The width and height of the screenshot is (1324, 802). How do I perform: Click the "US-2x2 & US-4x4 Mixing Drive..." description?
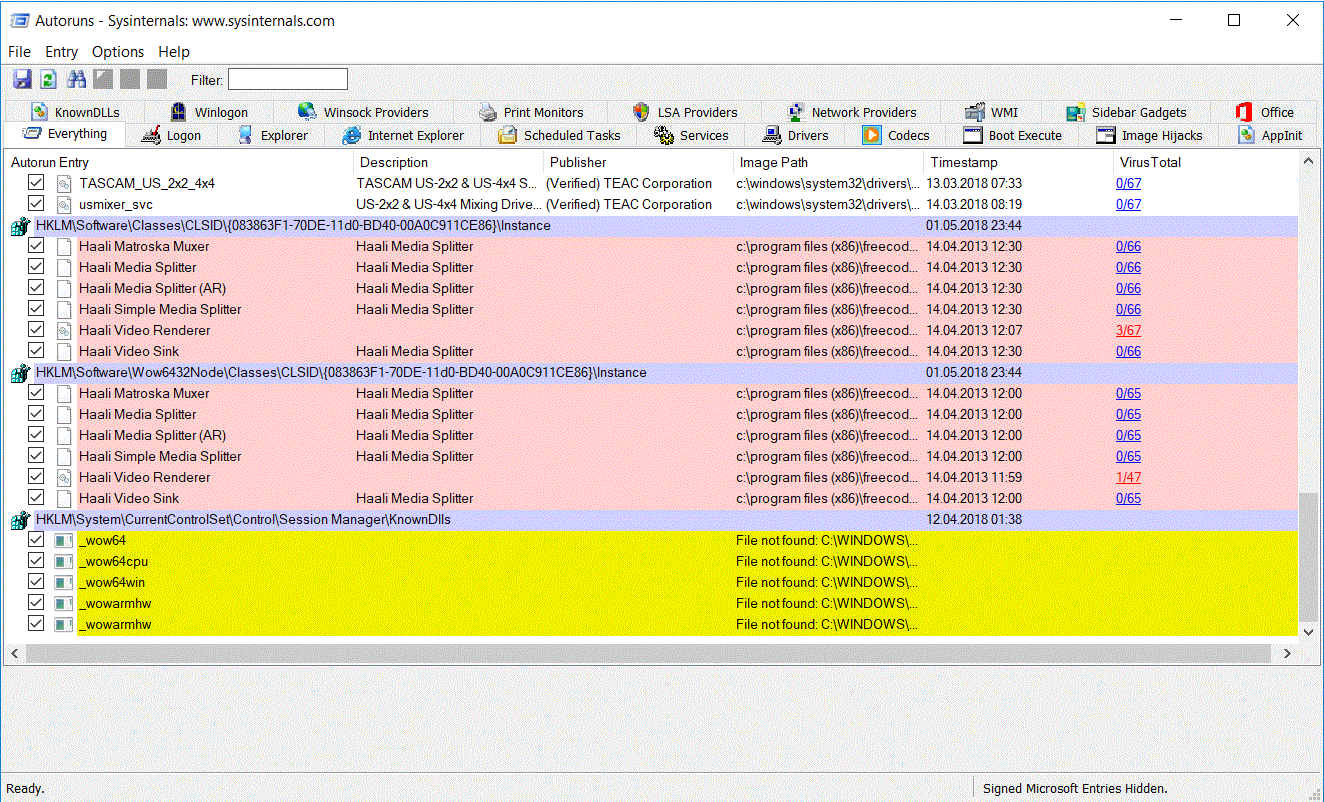[x=449, y=204]
